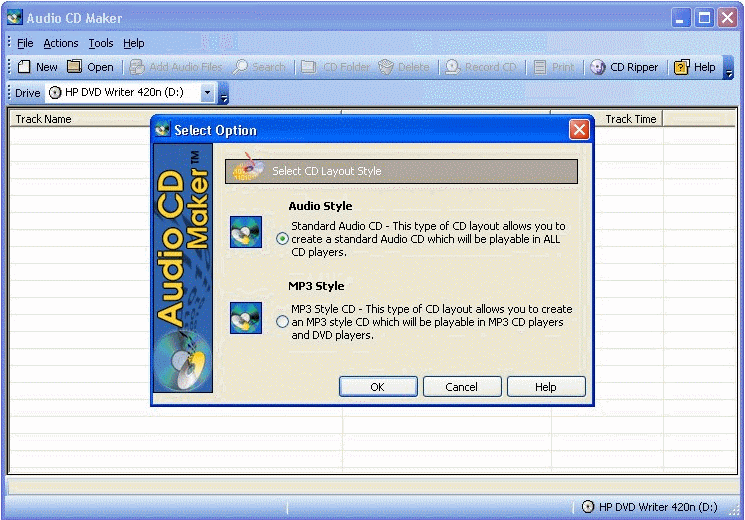Click the disc icon in Drive combo box
Screen dimensions: 745x520
[55, 92]
